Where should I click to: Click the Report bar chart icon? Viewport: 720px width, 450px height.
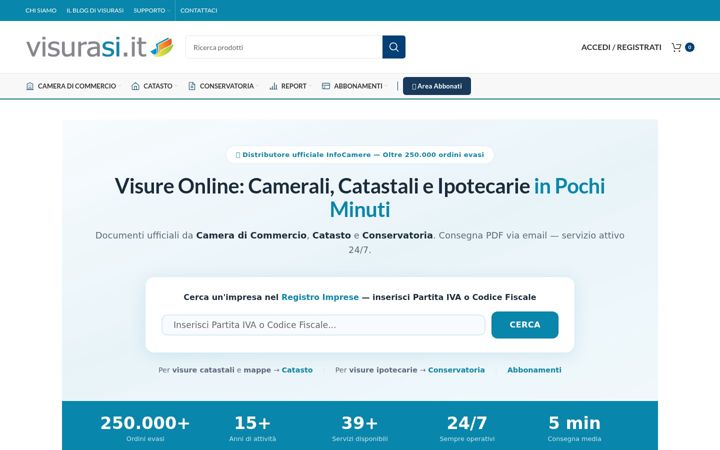coord(273,86)
